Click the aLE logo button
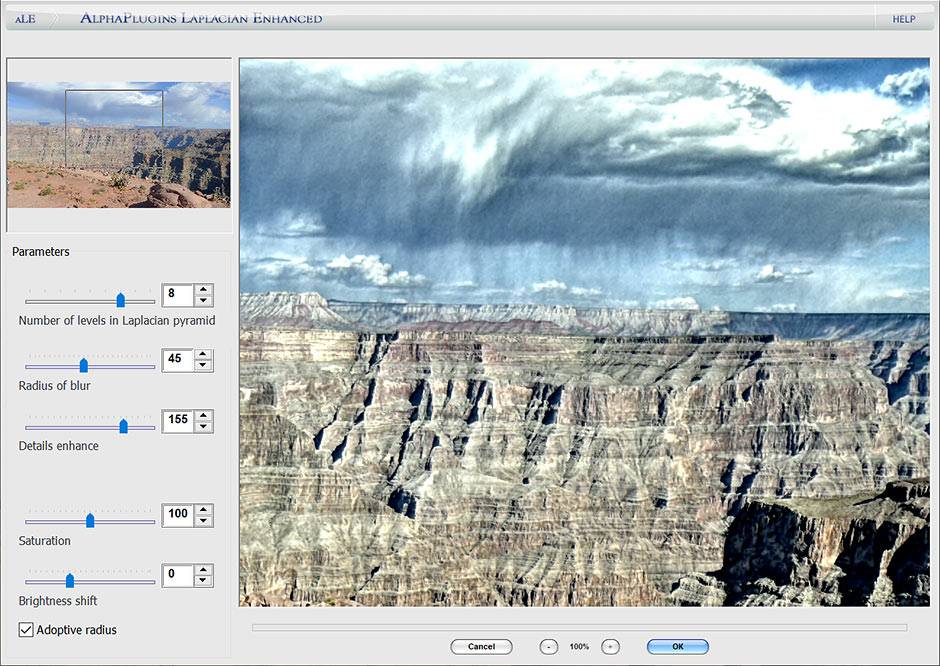 [x=25, y=19]
